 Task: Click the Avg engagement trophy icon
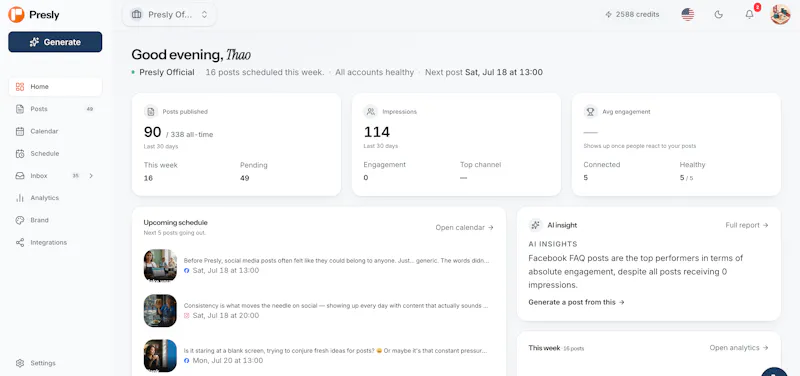tap(590, 111)
